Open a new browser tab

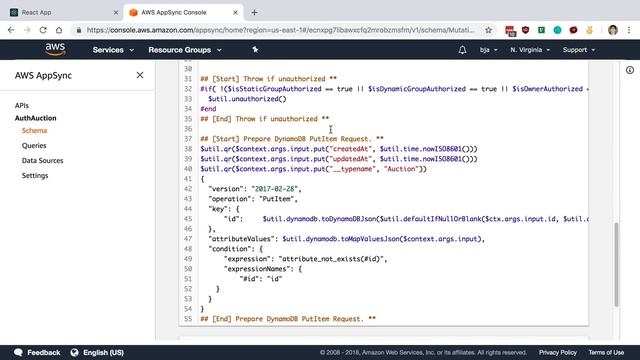tap(254, 13)
